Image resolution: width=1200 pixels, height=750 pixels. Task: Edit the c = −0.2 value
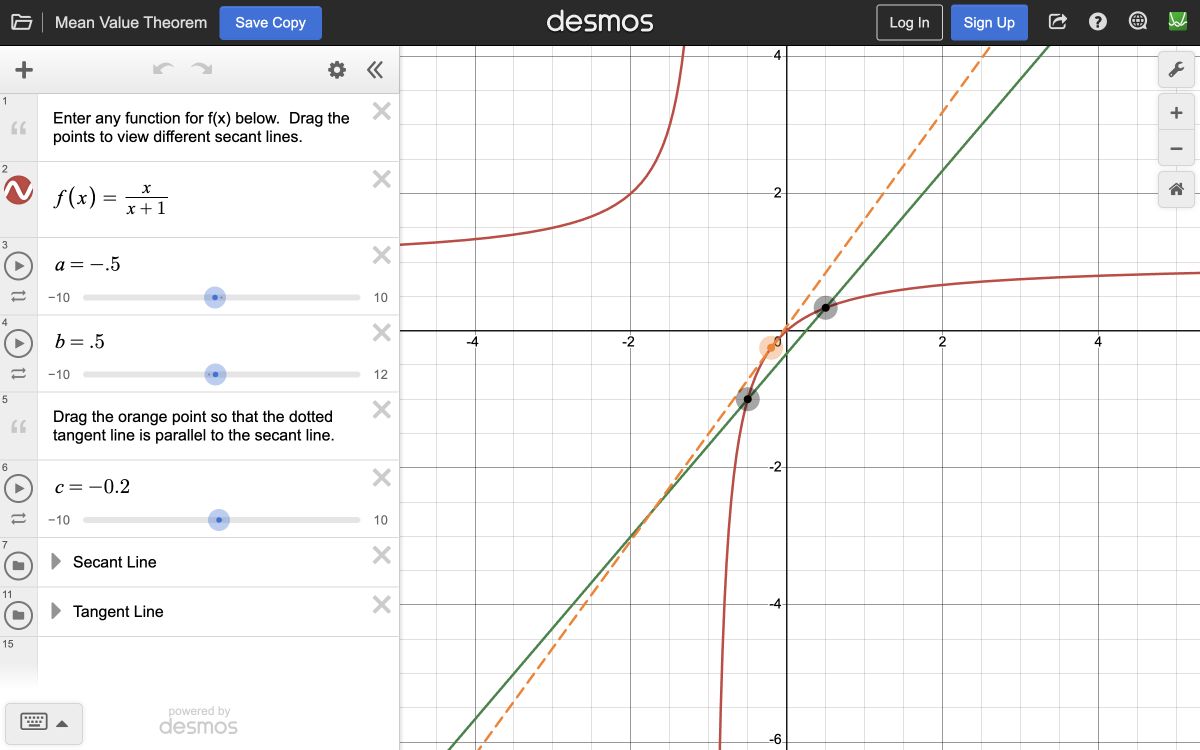[92, 487]
